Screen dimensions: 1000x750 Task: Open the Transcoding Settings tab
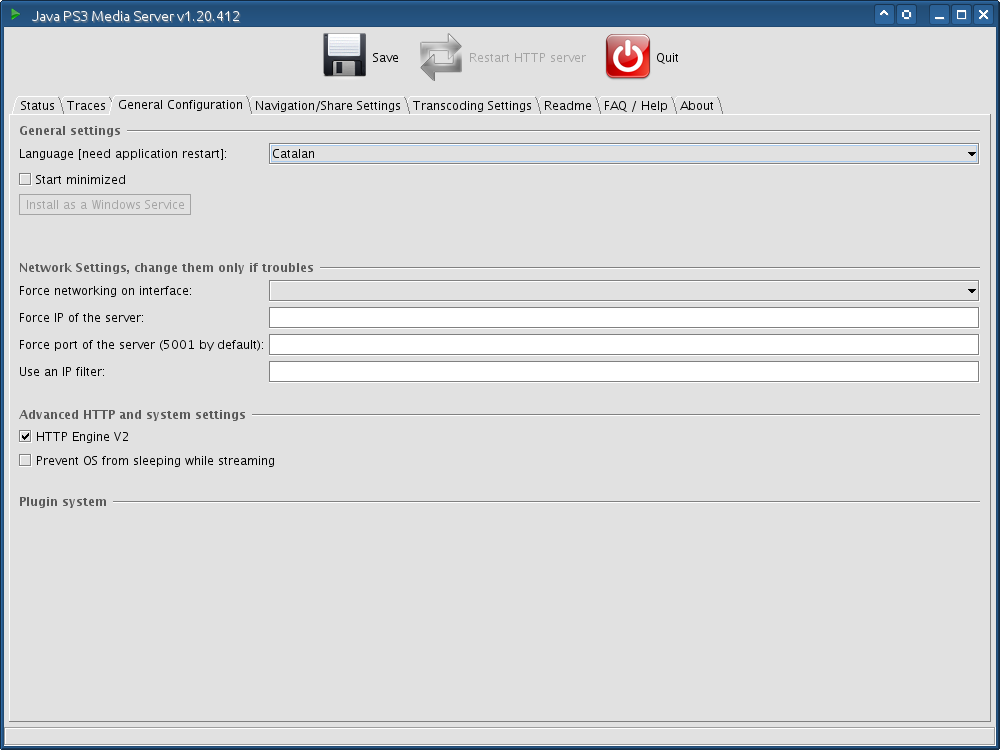pos(472,105)
